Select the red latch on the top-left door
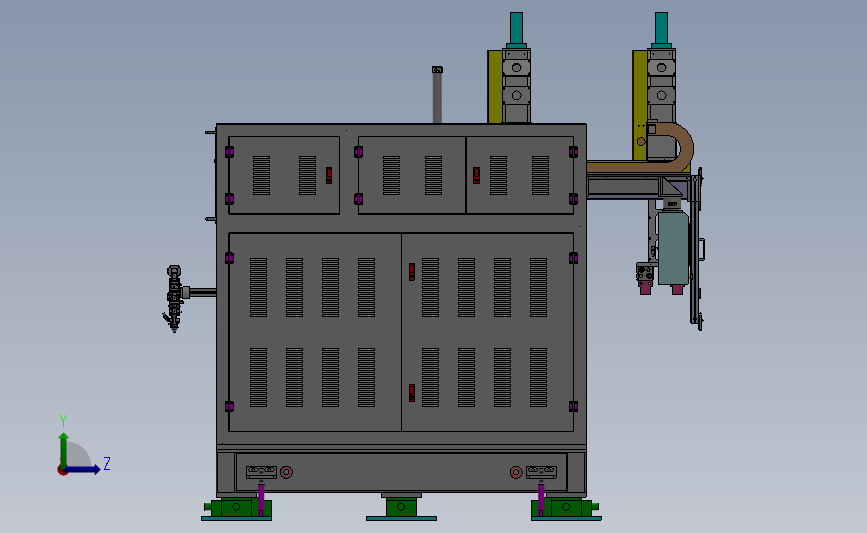Screen dimensions: 867x533 (328, 175)
